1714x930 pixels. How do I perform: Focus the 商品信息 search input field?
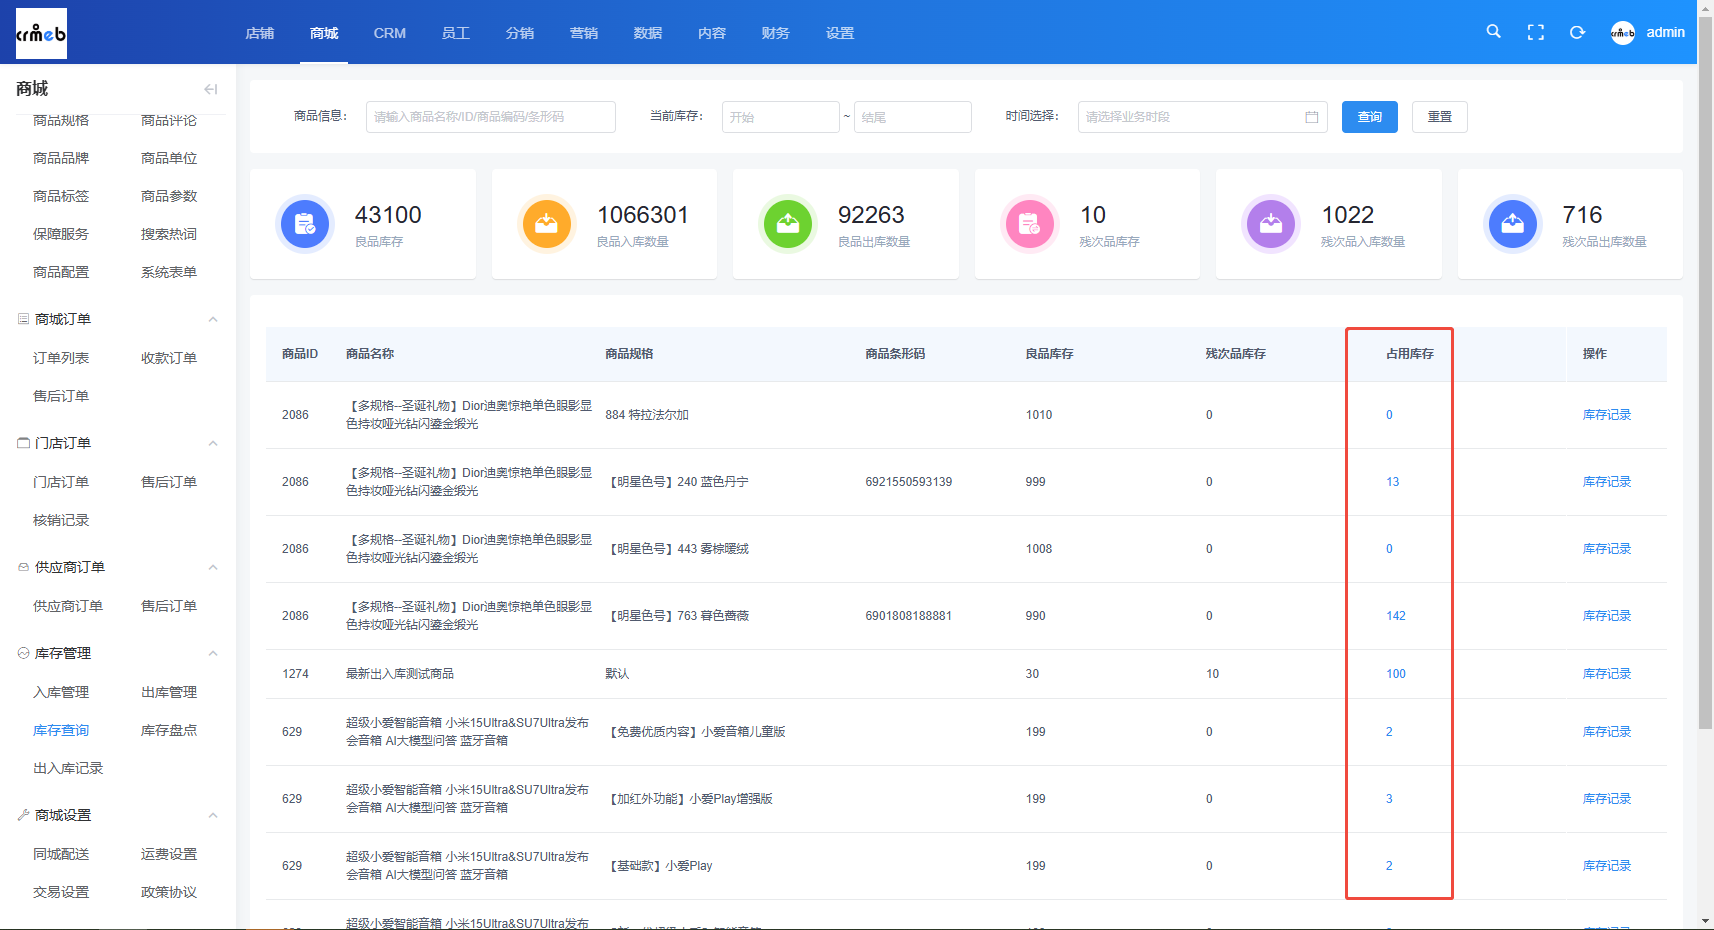click(490, 117)
